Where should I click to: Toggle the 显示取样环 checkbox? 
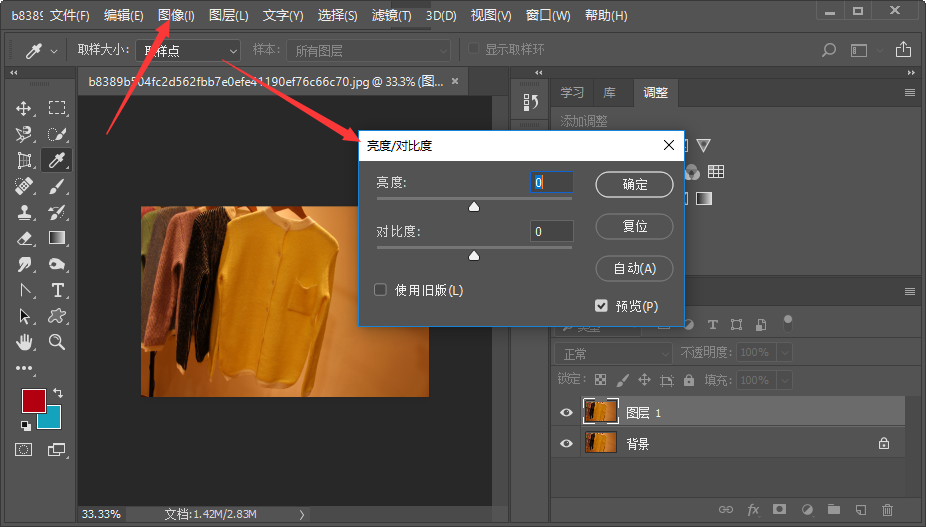(x=473, y=48)
